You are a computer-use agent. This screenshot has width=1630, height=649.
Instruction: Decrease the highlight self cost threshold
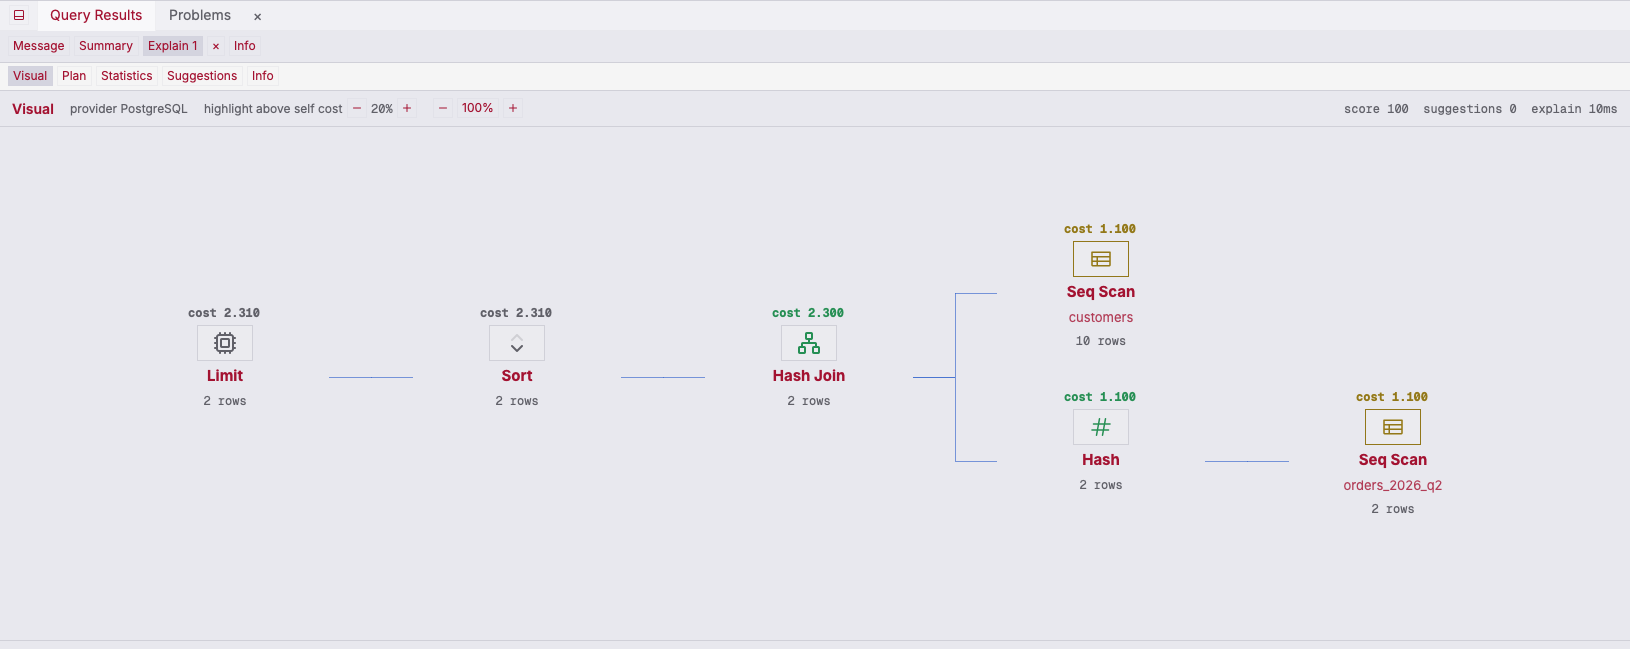[x=357, y=108]
